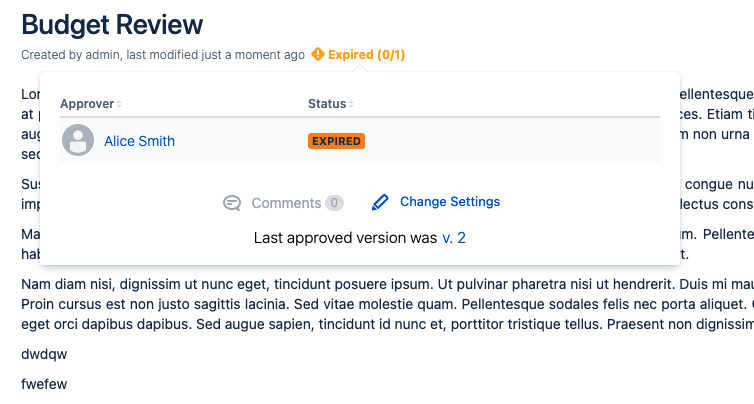The height and width of the screenshot is (404, 754).
Task: Click the 'fwefew' paragraph
Action: click(44, 384)
